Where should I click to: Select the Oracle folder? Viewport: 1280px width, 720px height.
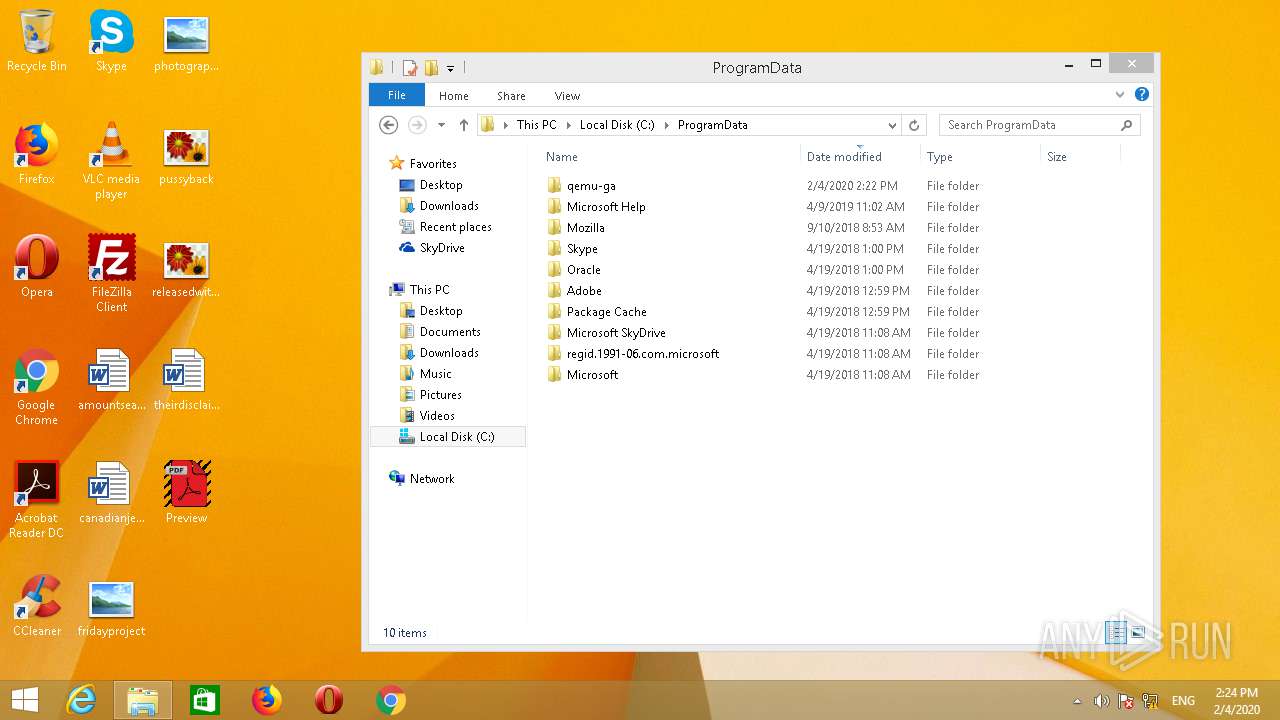(x=583, y=270)
